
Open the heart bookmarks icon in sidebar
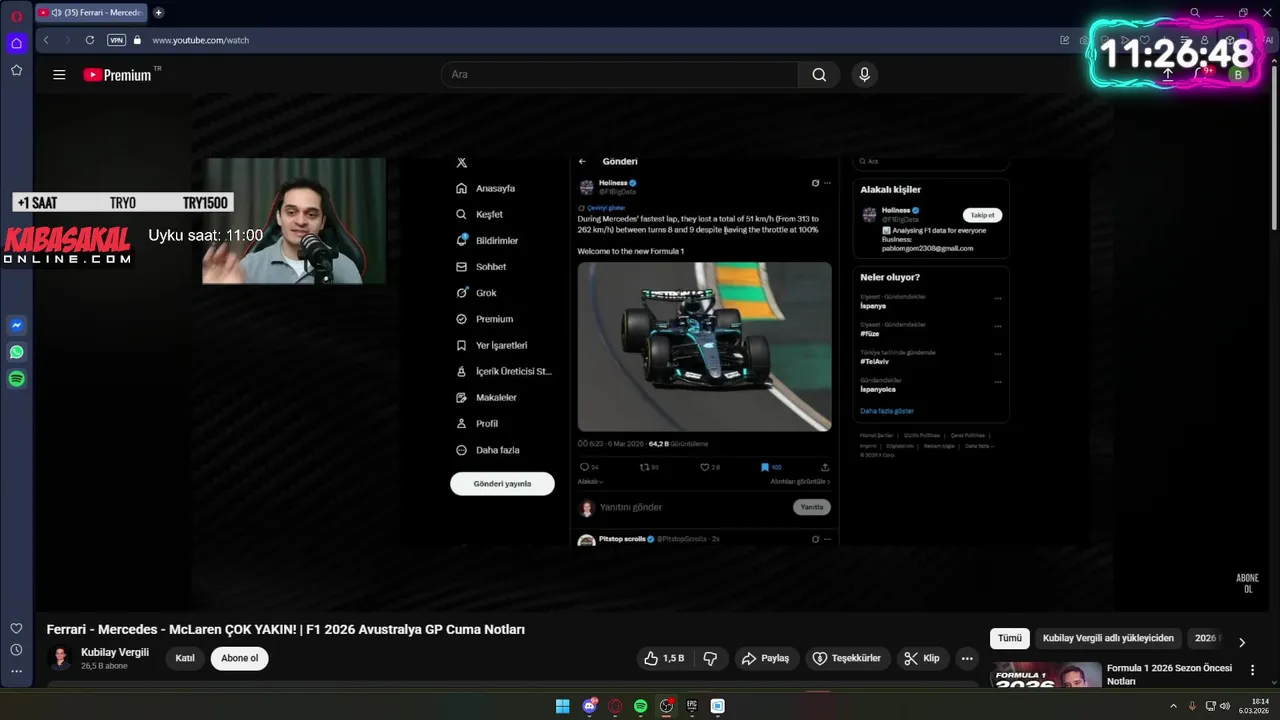16,628
